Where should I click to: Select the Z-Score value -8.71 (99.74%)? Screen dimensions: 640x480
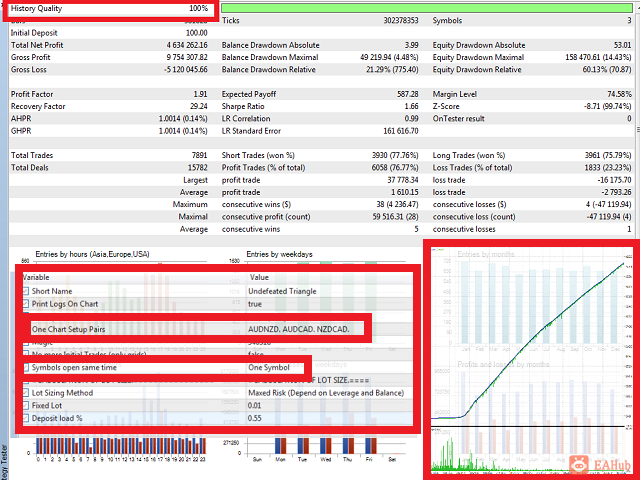tap(608, 106)
